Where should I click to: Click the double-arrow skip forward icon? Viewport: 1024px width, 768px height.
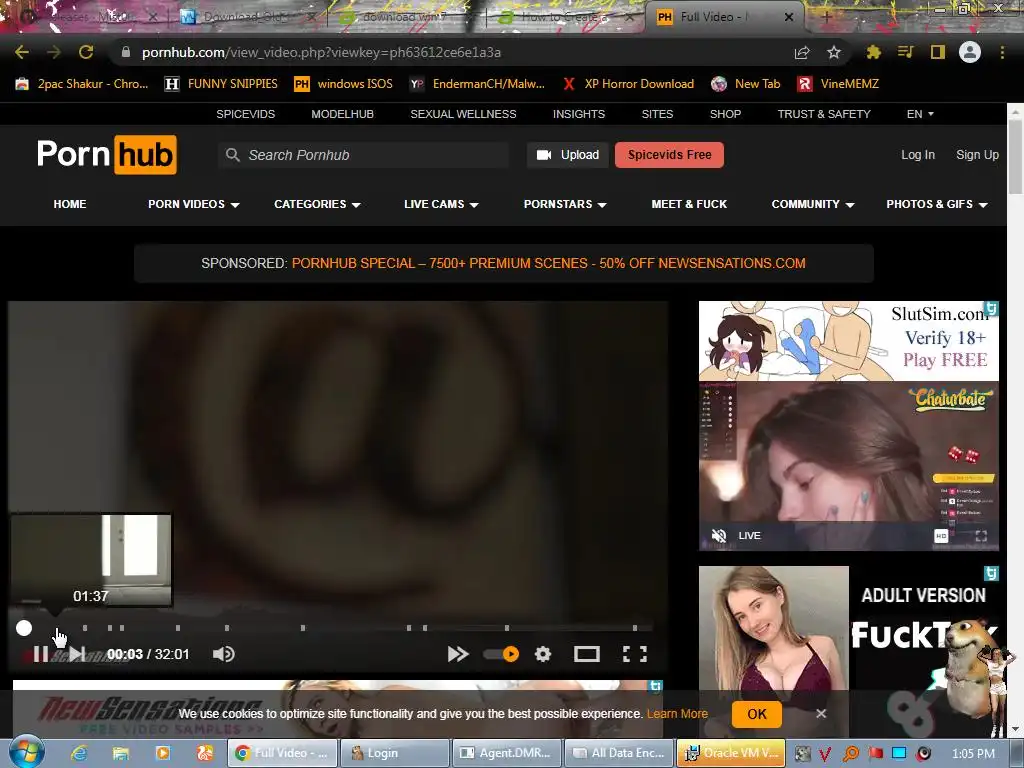[x=458, y=654]
